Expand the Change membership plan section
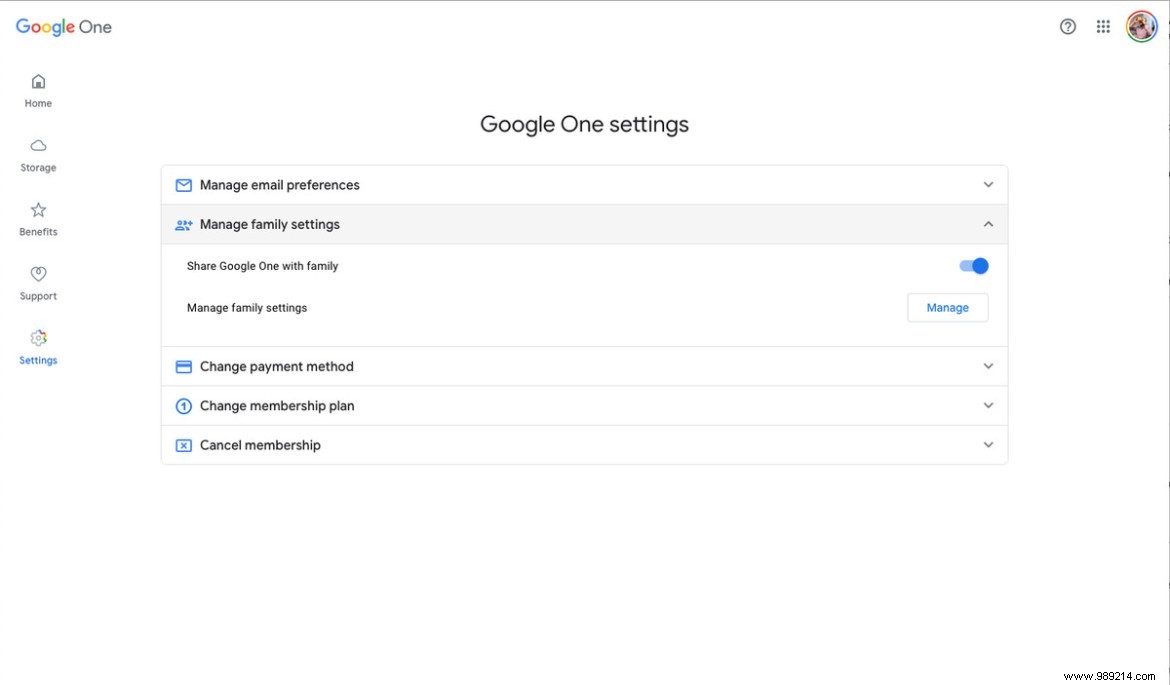The height and width of the screenshot is (685, 1170). point(988,405)
